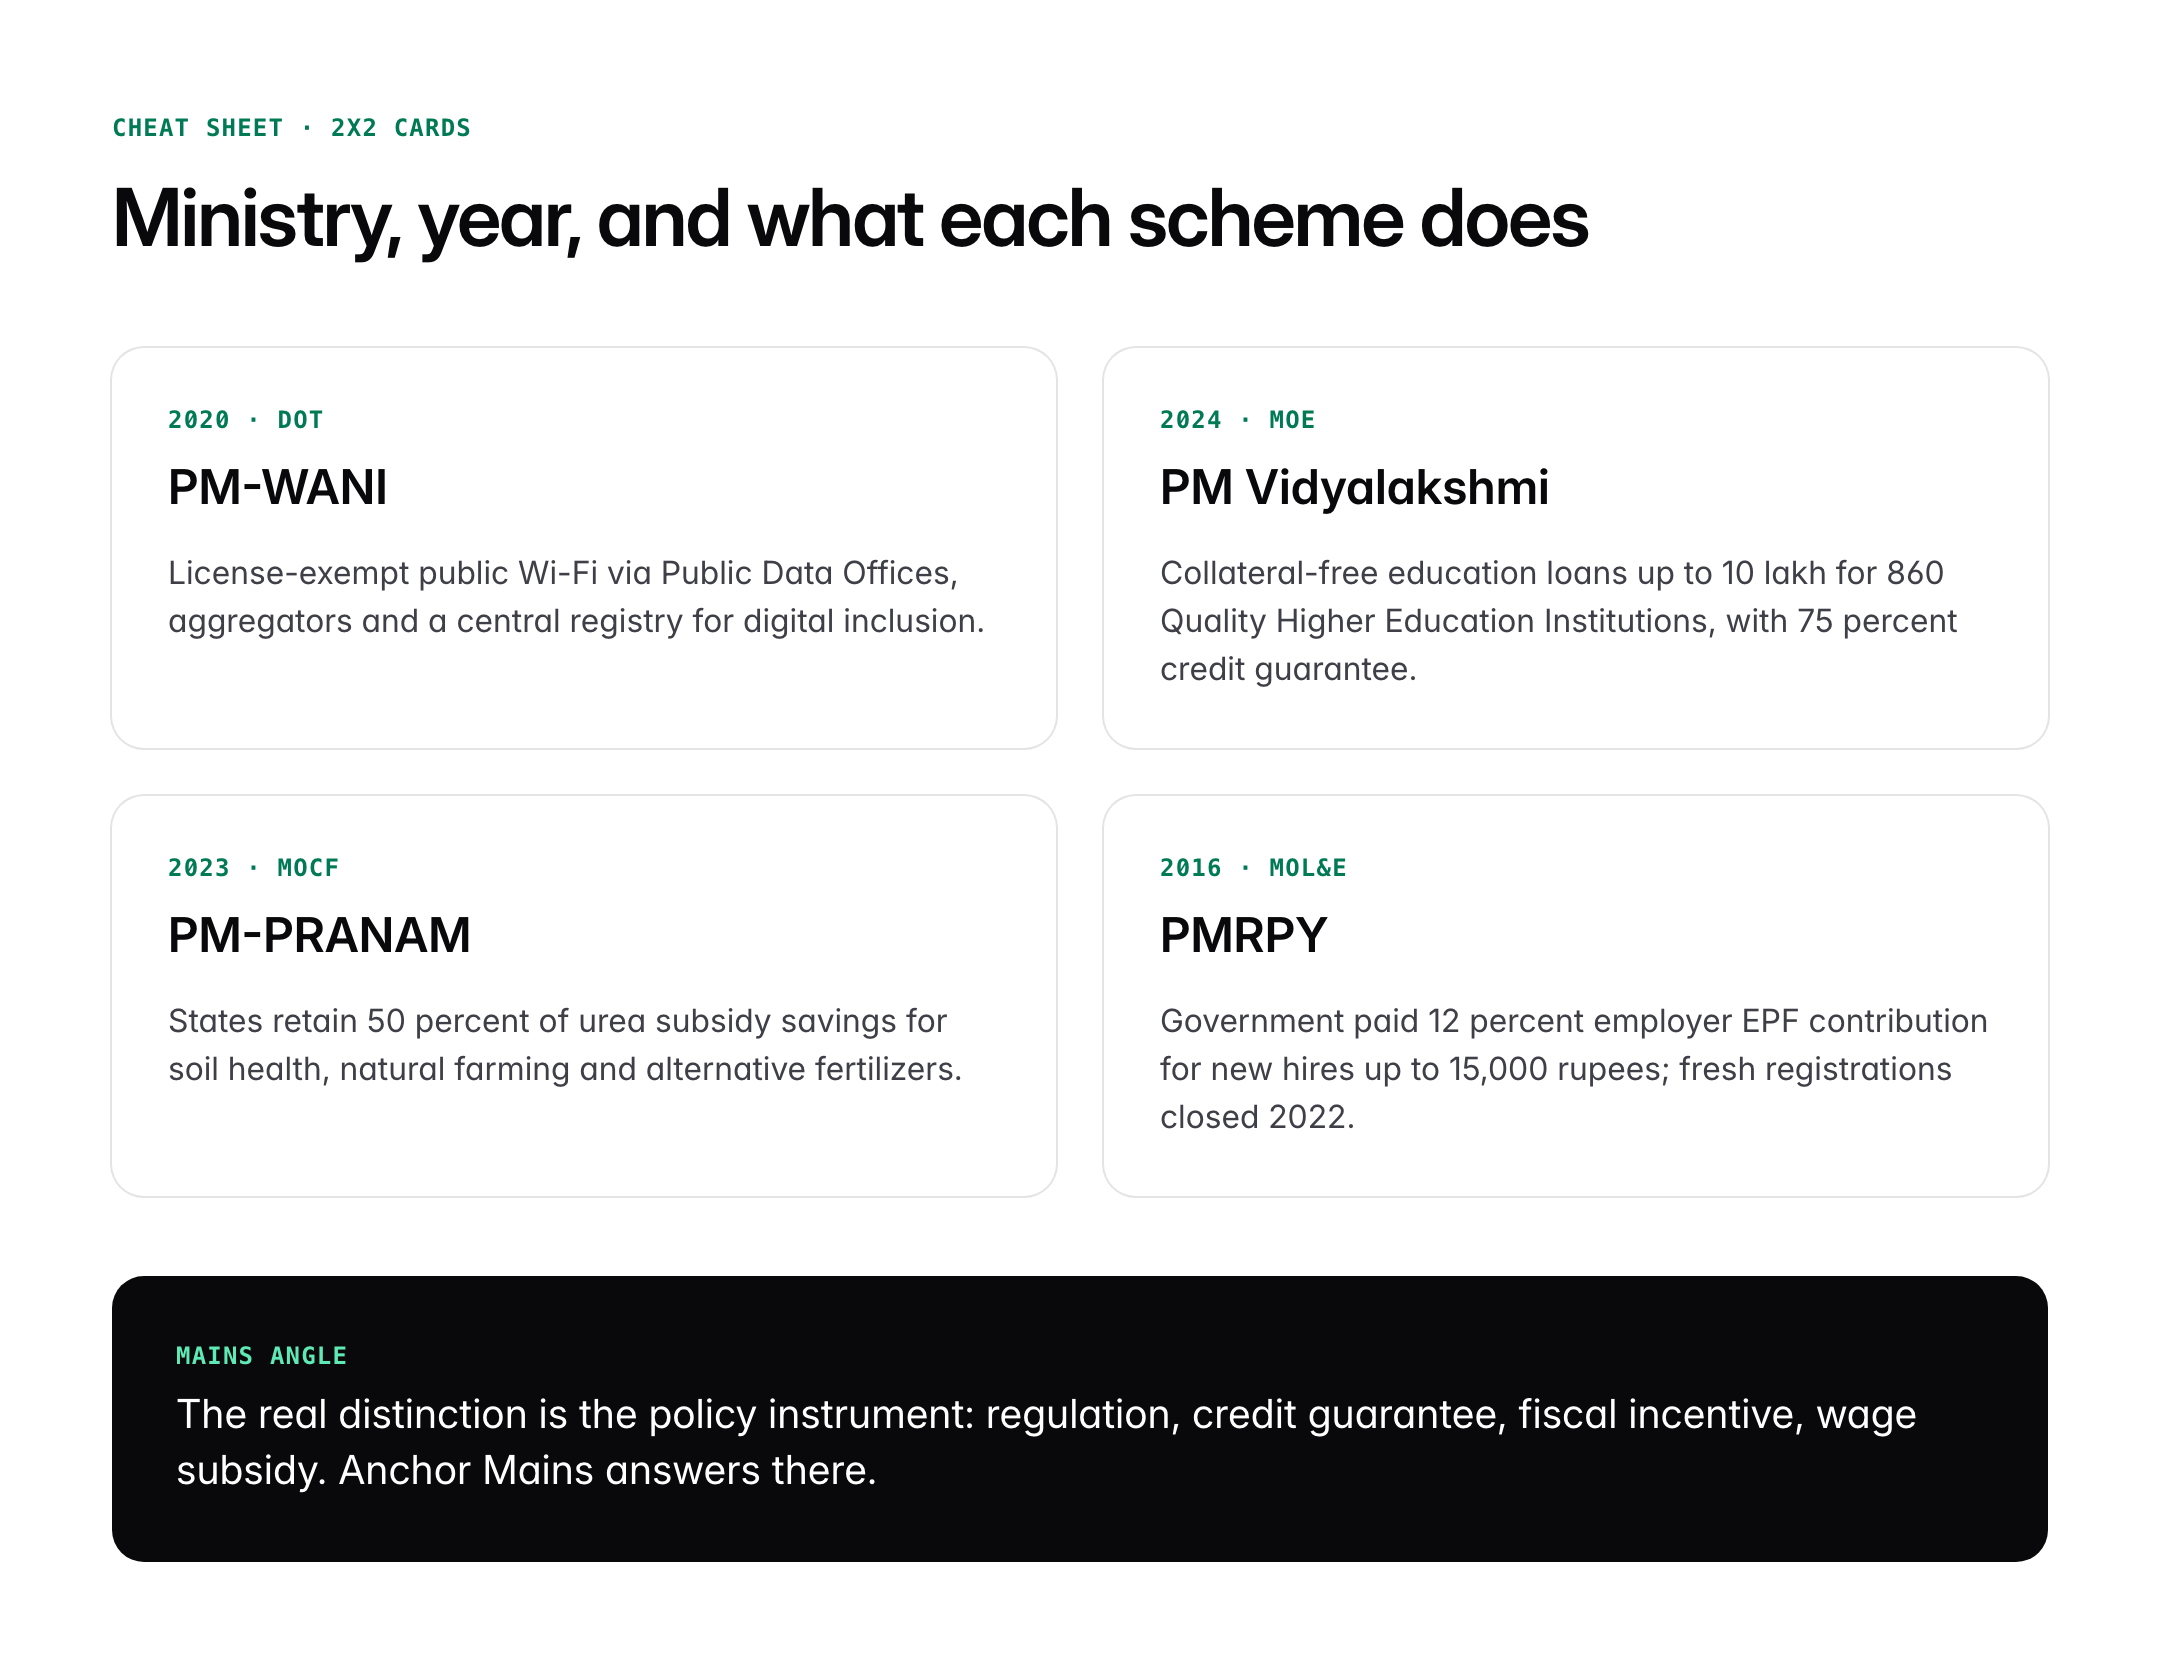Click the PM-WANI card title
Viewport: 2160px width, 1674px height.
tap(277, 488)
